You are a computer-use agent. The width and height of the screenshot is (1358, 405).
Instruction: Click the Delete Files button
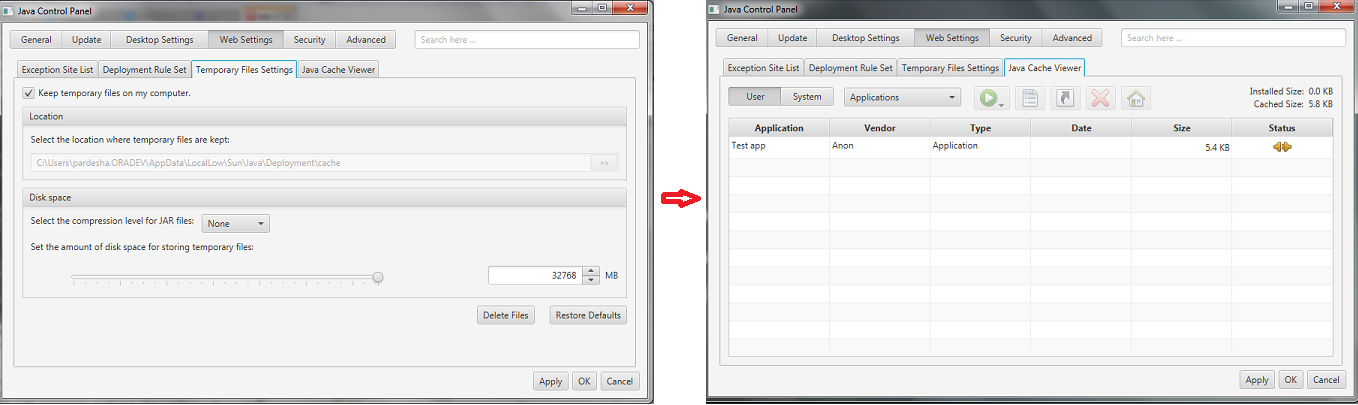(506, 315)
